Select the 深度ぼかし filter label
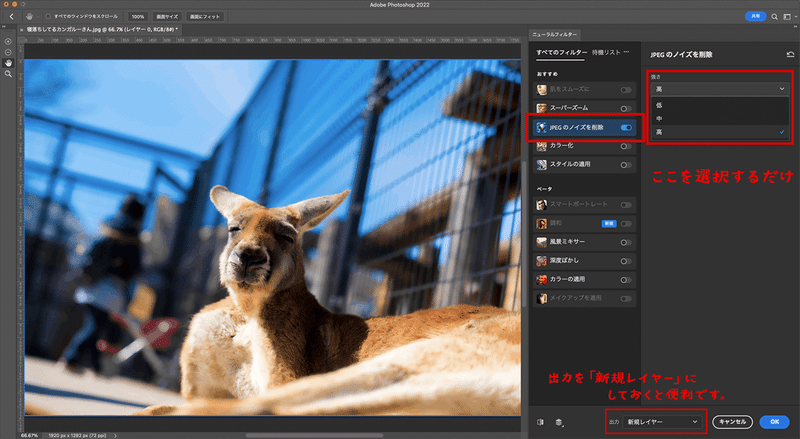Screen dimensions: 800x439 pyautogui.click(x=564, y=261)
